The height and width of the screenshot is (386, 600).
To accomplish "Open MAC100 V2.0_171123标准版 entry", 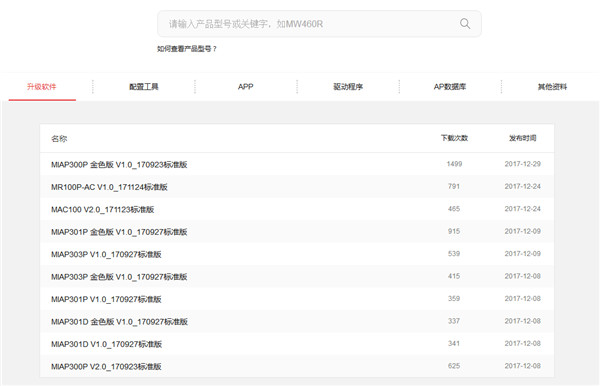I will tap(103, 210).
